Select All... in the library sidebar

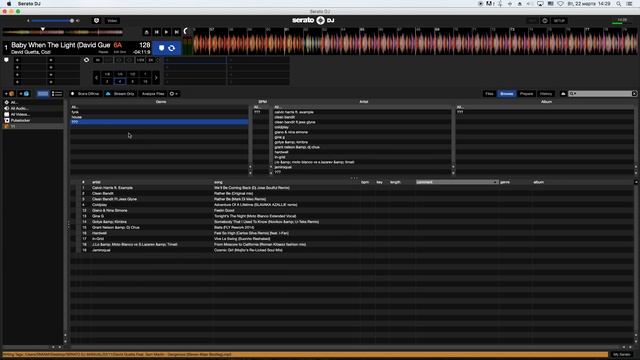33,102
